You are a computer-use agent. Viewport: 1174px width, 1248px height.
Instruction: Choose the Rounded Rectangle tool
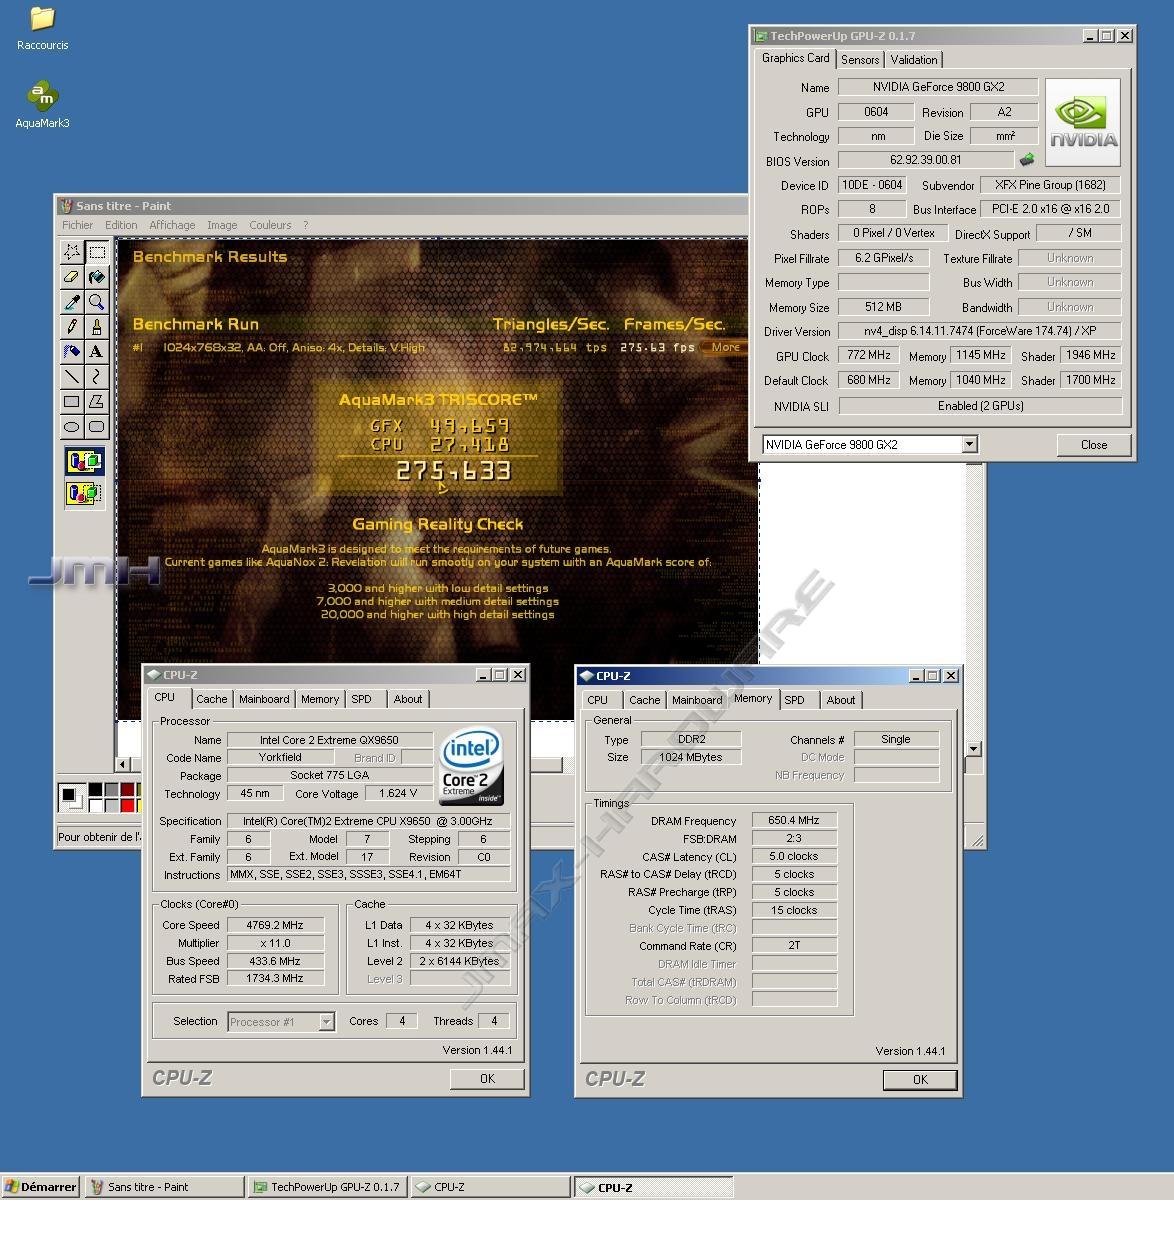(x=96, y=427)
